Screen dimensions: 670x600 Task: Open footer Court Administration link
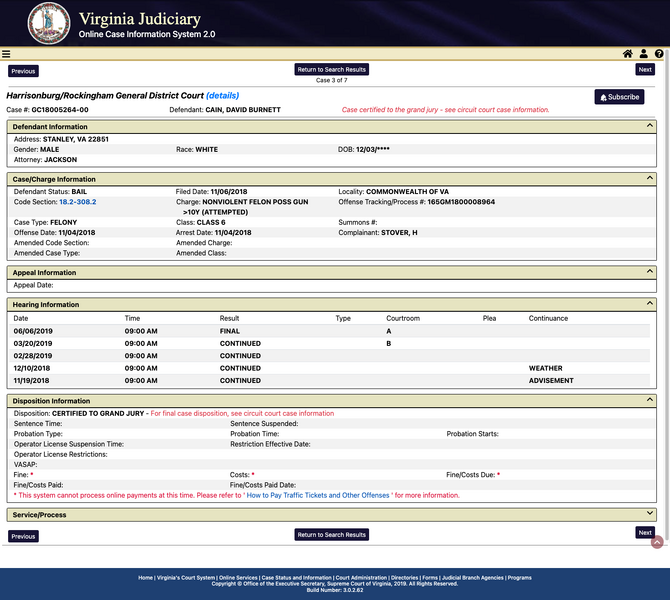[x=361, y=578]
